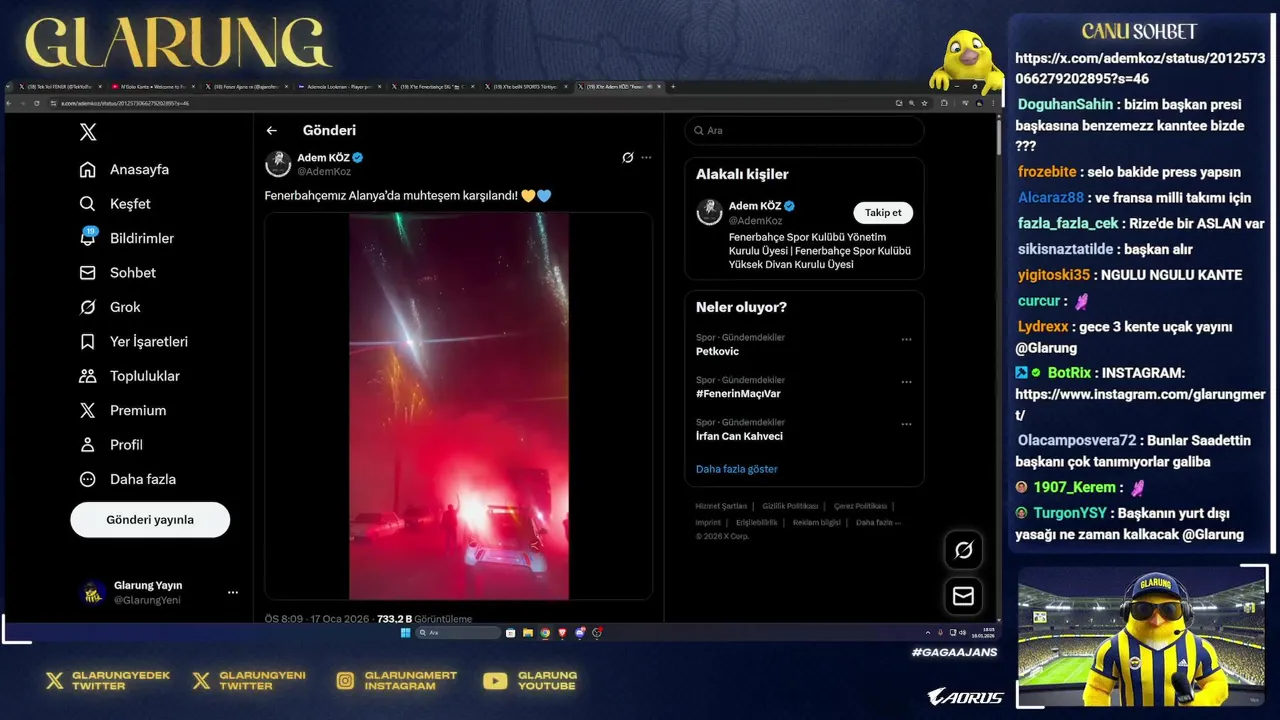Switch to the N'Golo Kante YouTube tab
Screen dimensions: 1280x720
click(x=153, y=87)
